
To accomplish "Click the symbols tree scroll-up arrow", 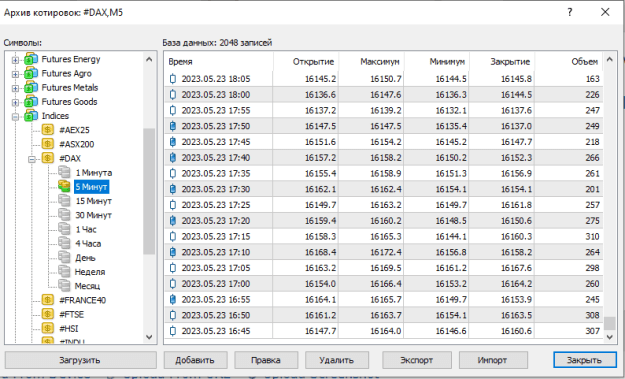I will 149,59.
